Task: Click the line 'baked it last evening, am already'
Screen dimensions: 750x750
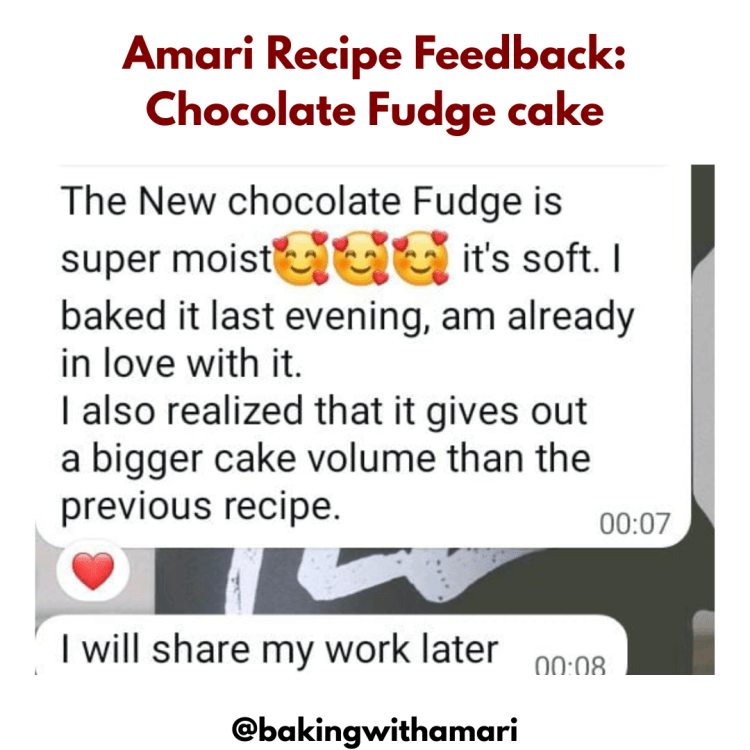Action: pos(347,317)
